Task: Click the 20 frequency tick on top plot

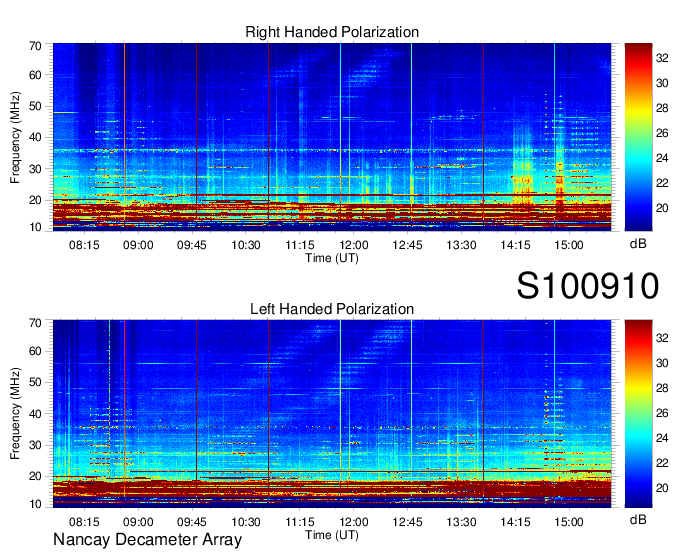Action: [x=35, y=200]
